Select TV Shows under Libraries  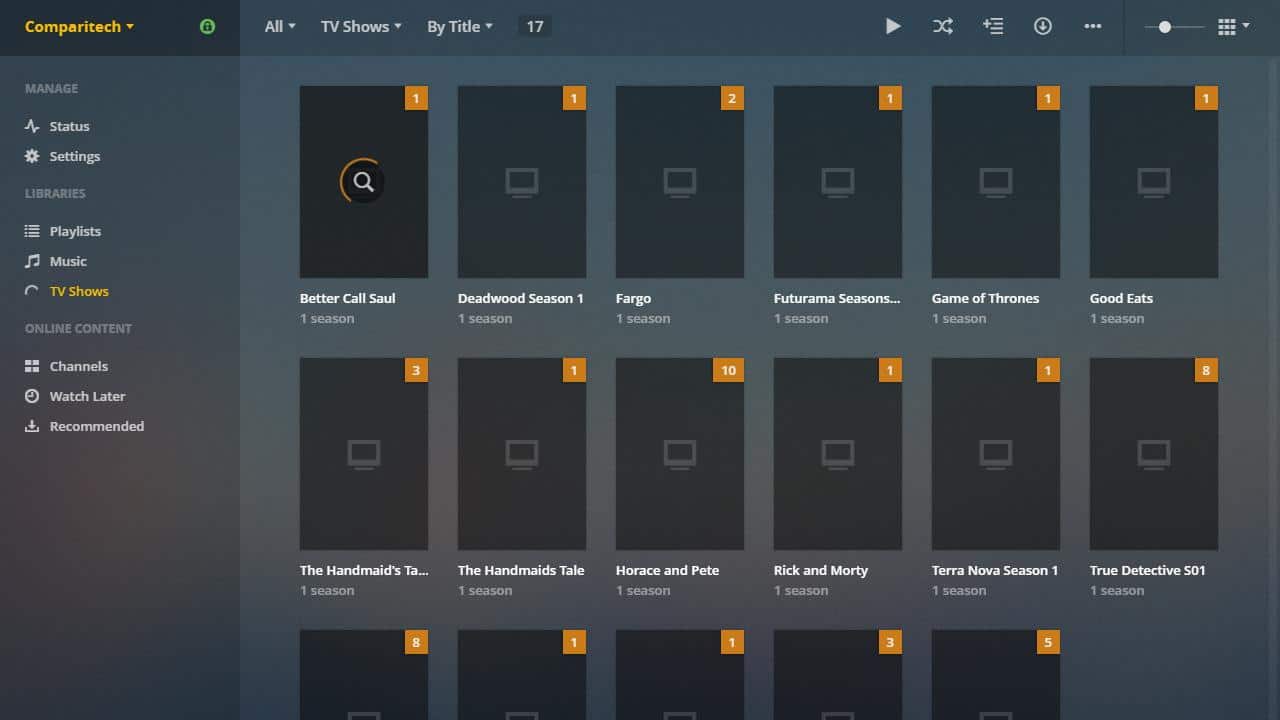point(79,291)
